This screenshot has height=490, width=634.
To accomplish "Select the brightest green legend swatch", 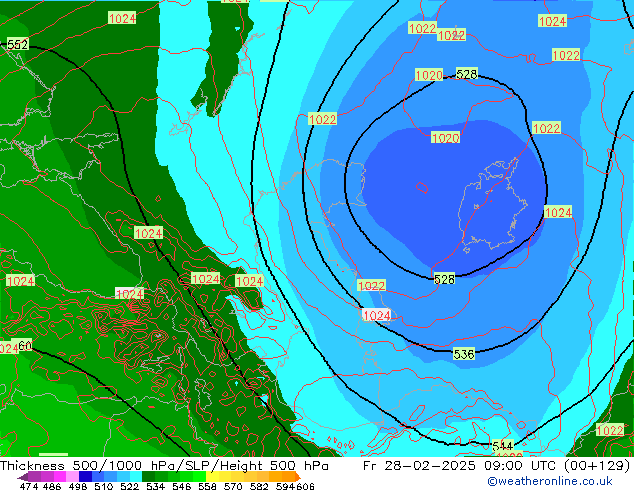I will click(x=199, y=476).
